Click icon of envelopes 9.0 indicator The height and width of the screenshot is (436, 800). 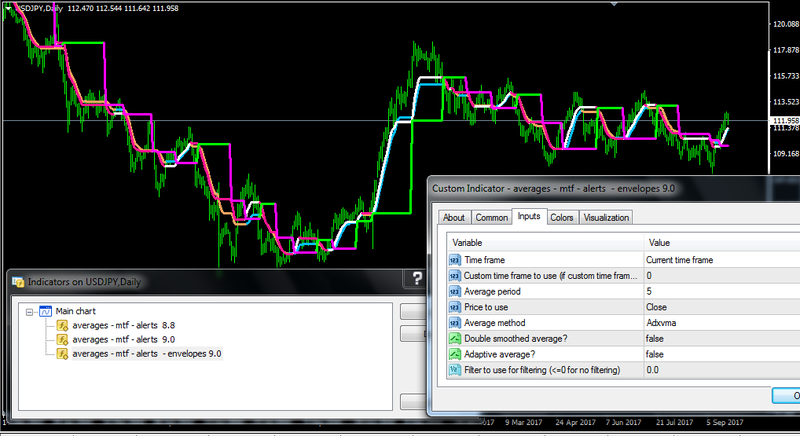click(62, 354)
